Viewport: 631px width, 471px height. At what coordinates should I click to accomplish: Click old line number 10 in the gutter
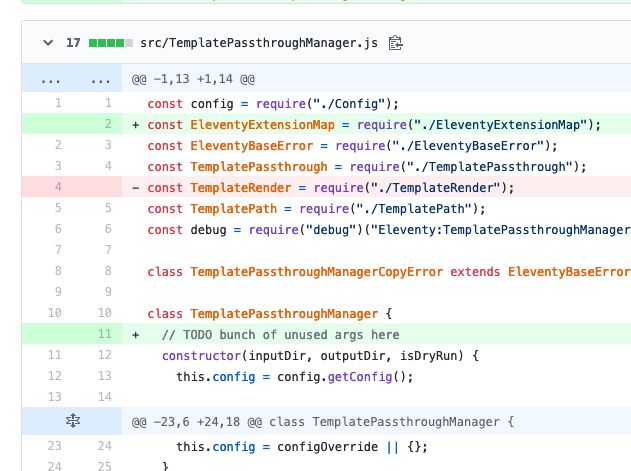tap(55, 313)
